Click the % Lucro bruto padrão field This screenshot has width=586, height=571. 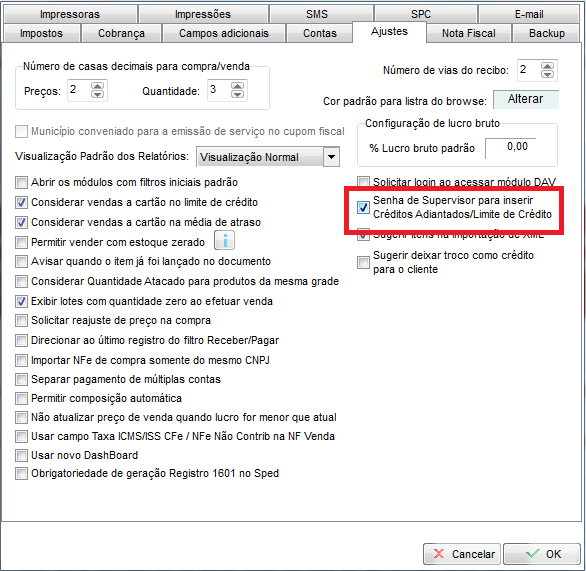click(511, 147)
